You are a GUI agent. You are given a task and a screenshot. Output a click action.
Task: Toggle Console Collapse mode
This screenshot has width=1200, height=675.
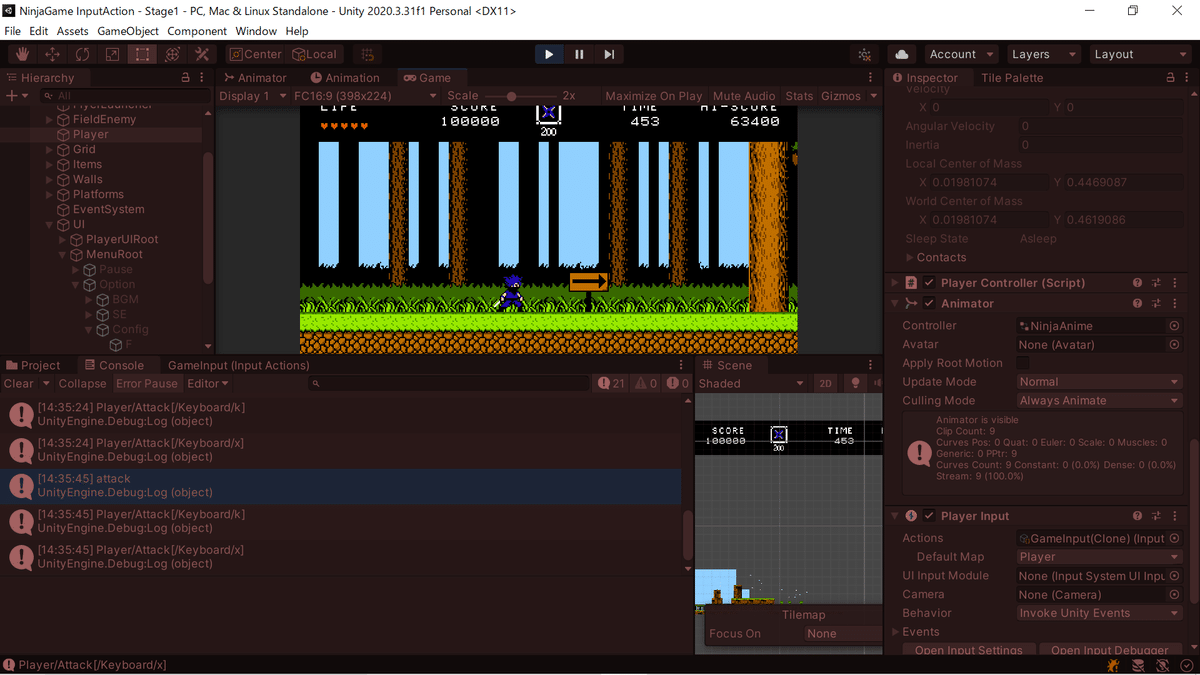82,384
